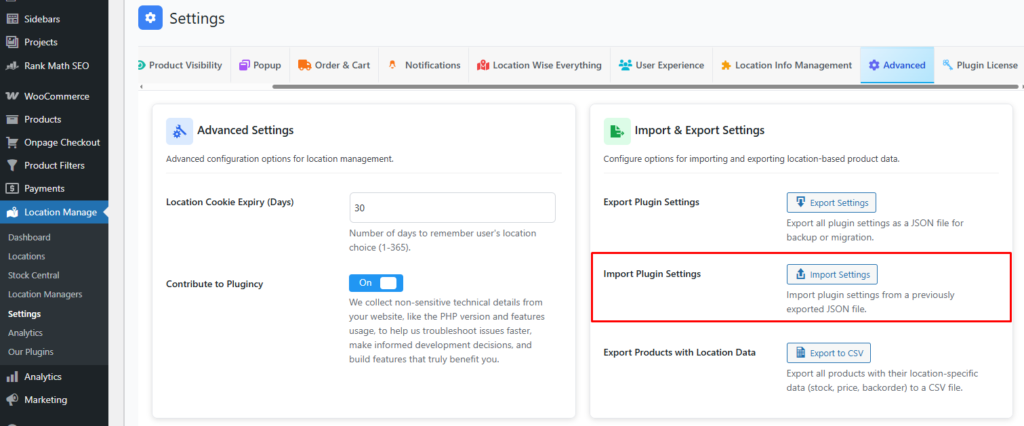
Task: Click the Product Filters funnel icon
Action: click(x=12, y=165)
